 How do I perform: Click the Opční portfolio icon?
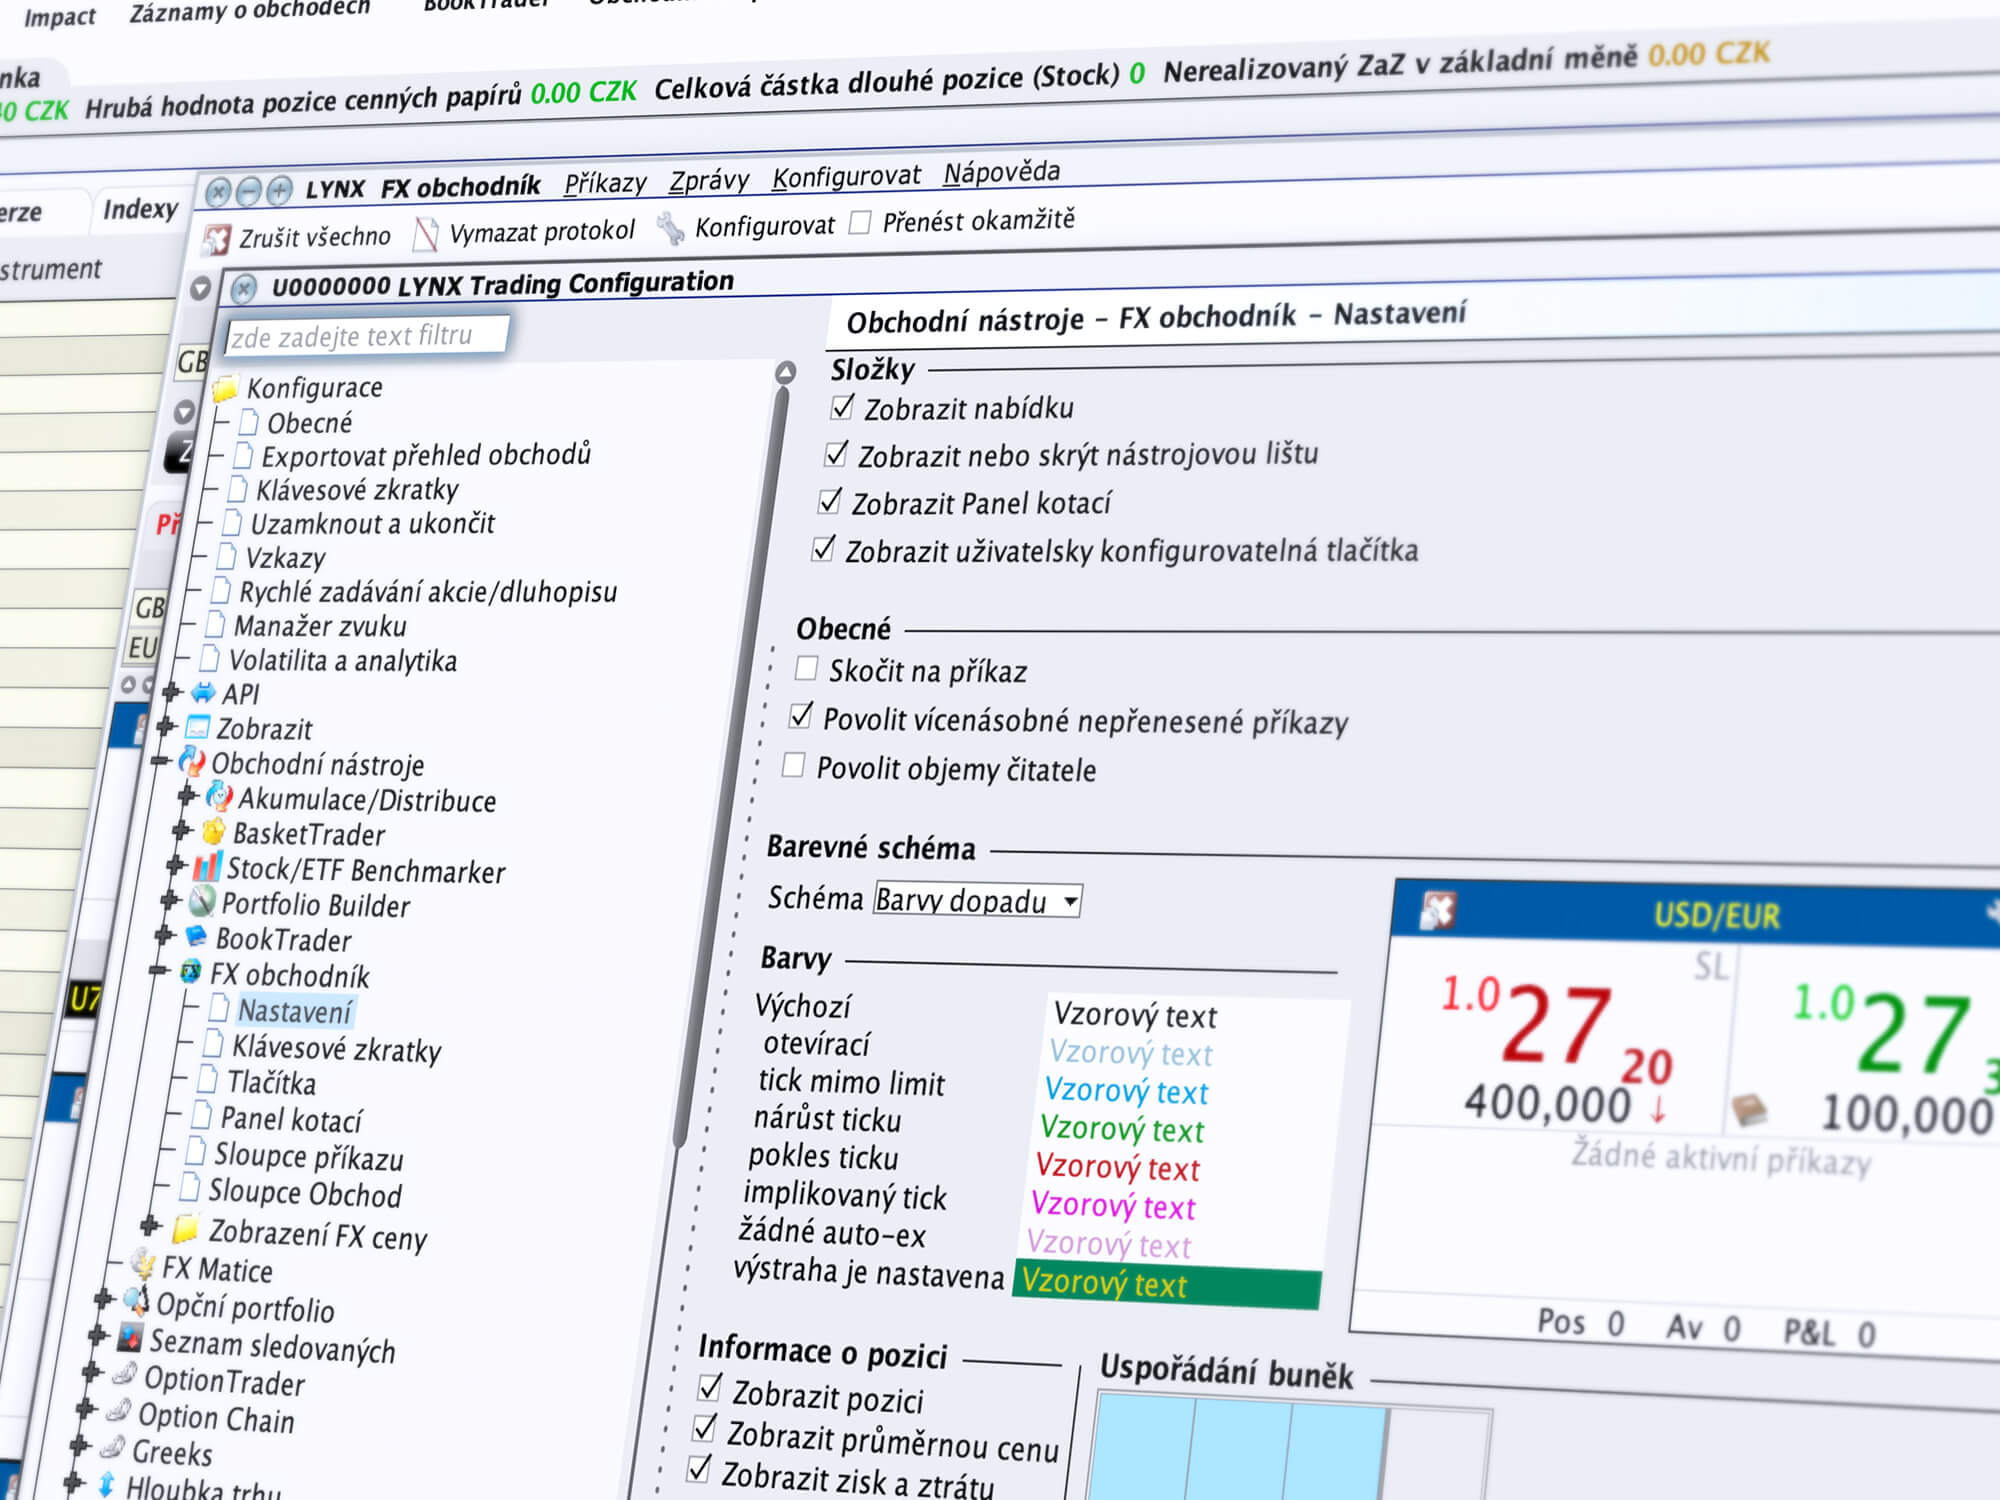coord(137,1302)
